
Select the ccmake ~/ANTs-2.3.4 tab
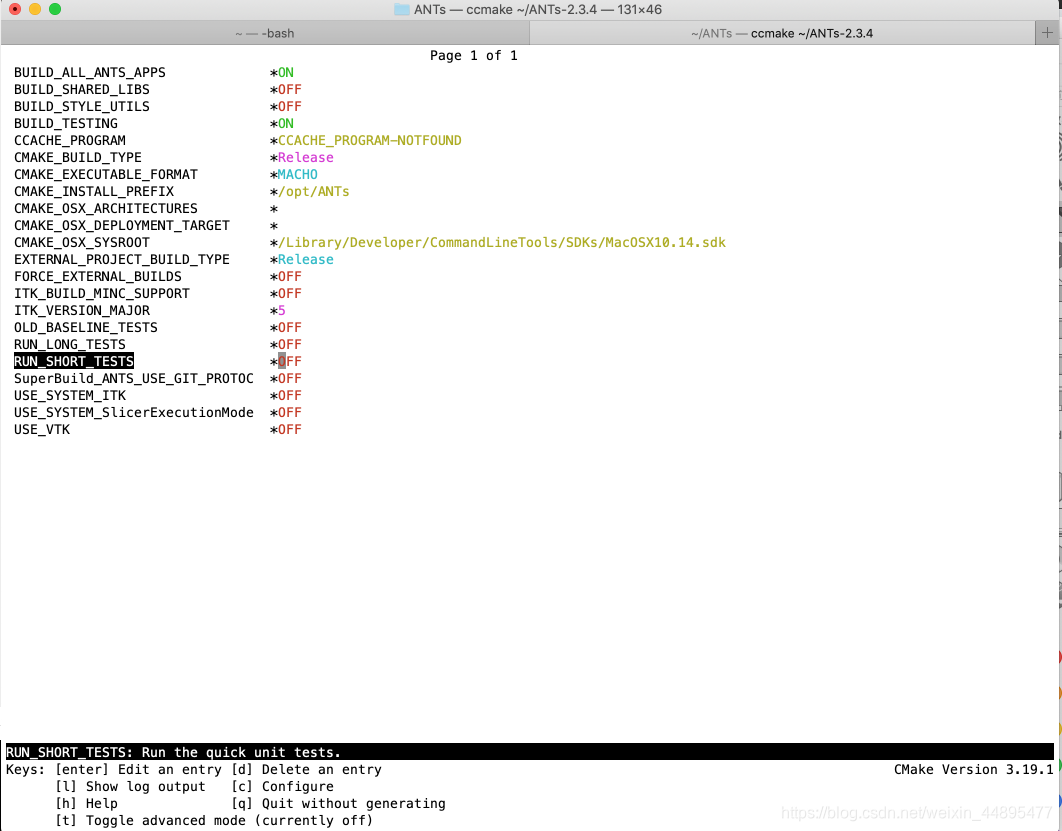(x=782, y=33)
